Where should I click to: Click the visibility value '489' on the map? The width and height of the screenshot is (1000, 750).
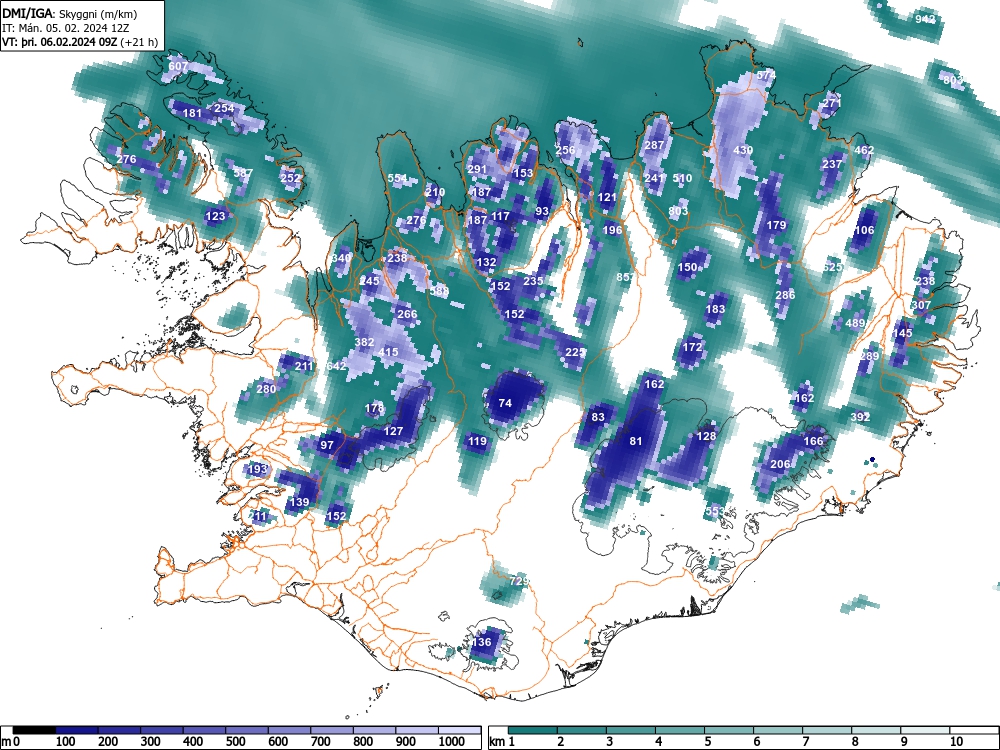pyautogui.click(x=855, y=323)
